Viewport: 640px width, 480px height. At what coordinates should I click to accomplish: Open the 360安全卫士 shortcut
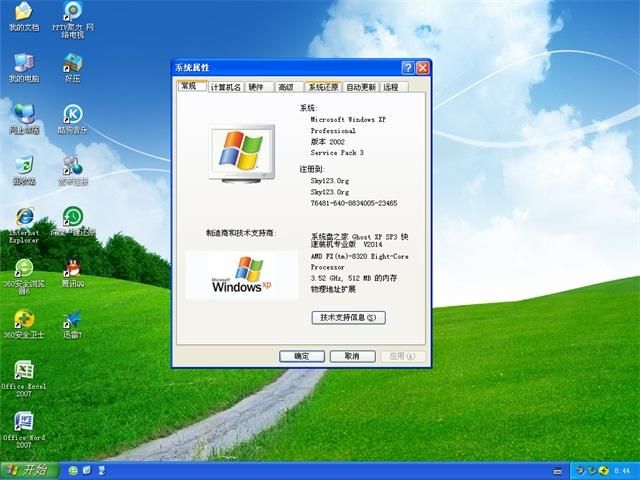[x=24, y=325]
